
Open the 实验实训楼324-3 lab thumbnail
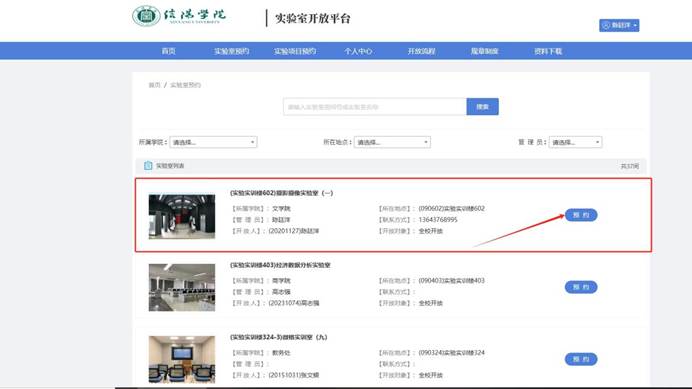(182, 359)
